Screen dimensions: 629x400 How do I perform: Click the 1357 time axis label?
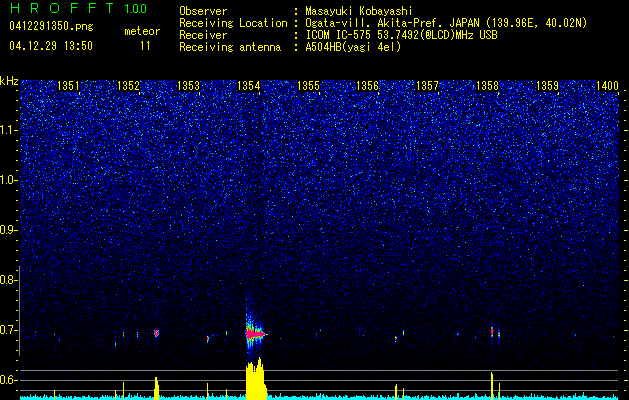pyautogui.click(x=427, y=86)
